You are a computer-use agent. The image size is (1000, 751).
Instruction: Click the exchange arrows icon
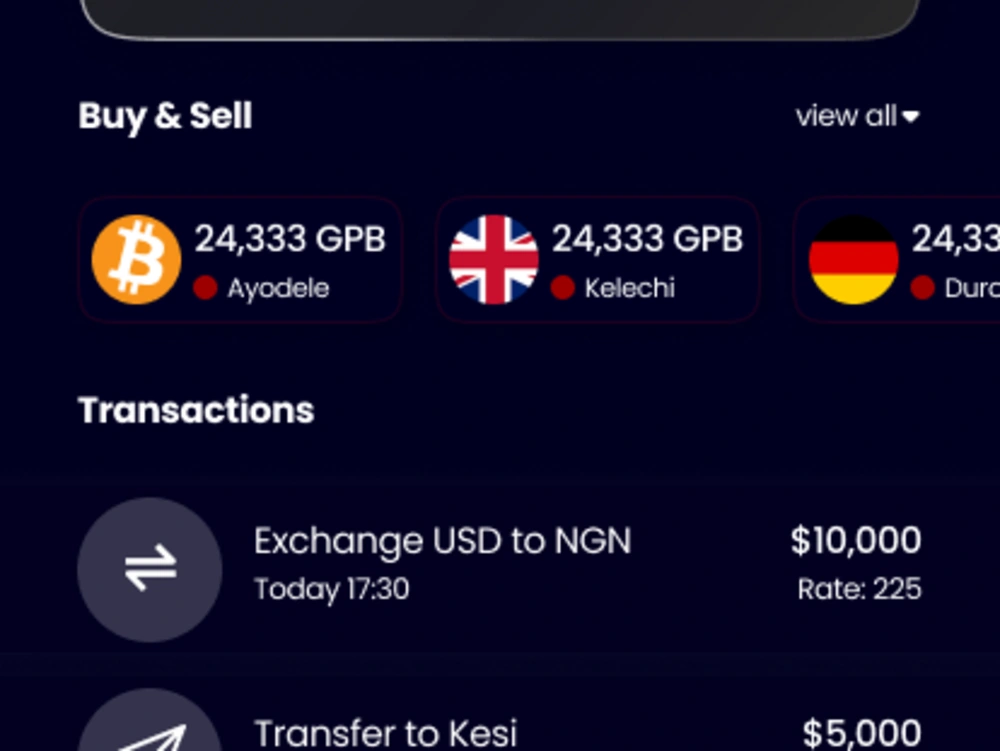point(150,569)
